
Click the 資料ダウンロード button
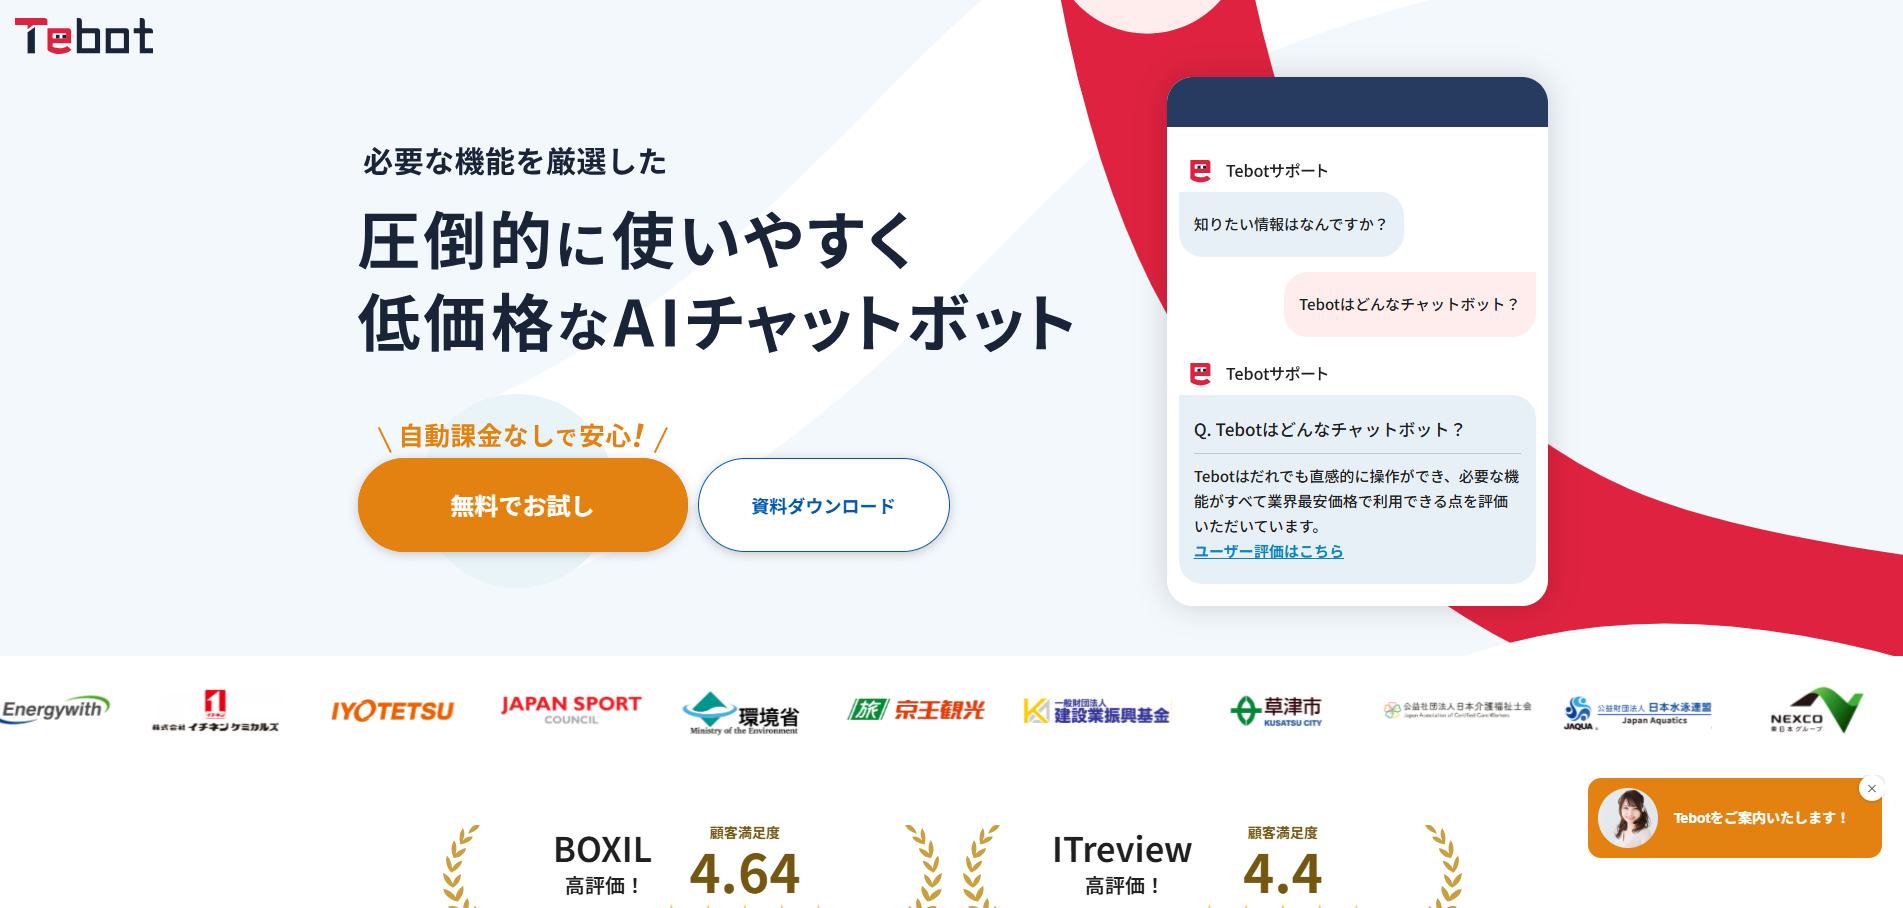[823, 506]
